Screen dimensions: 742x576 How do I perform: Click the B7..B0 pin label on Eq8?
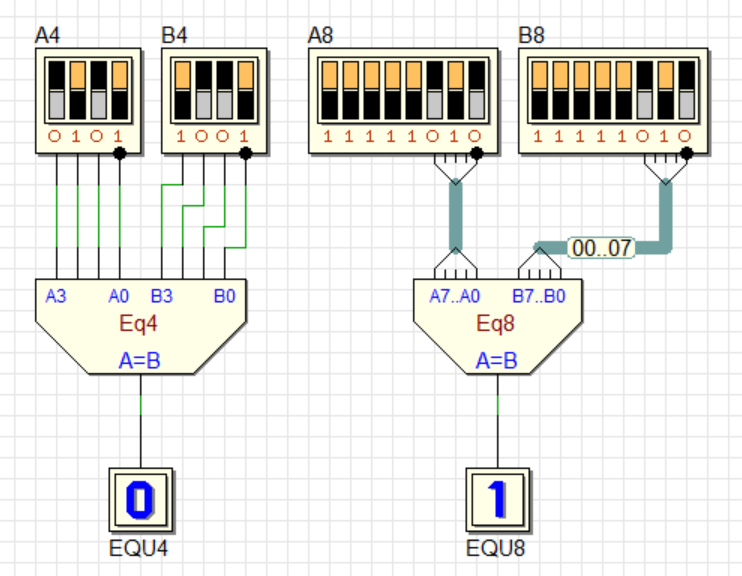(539, 296)
